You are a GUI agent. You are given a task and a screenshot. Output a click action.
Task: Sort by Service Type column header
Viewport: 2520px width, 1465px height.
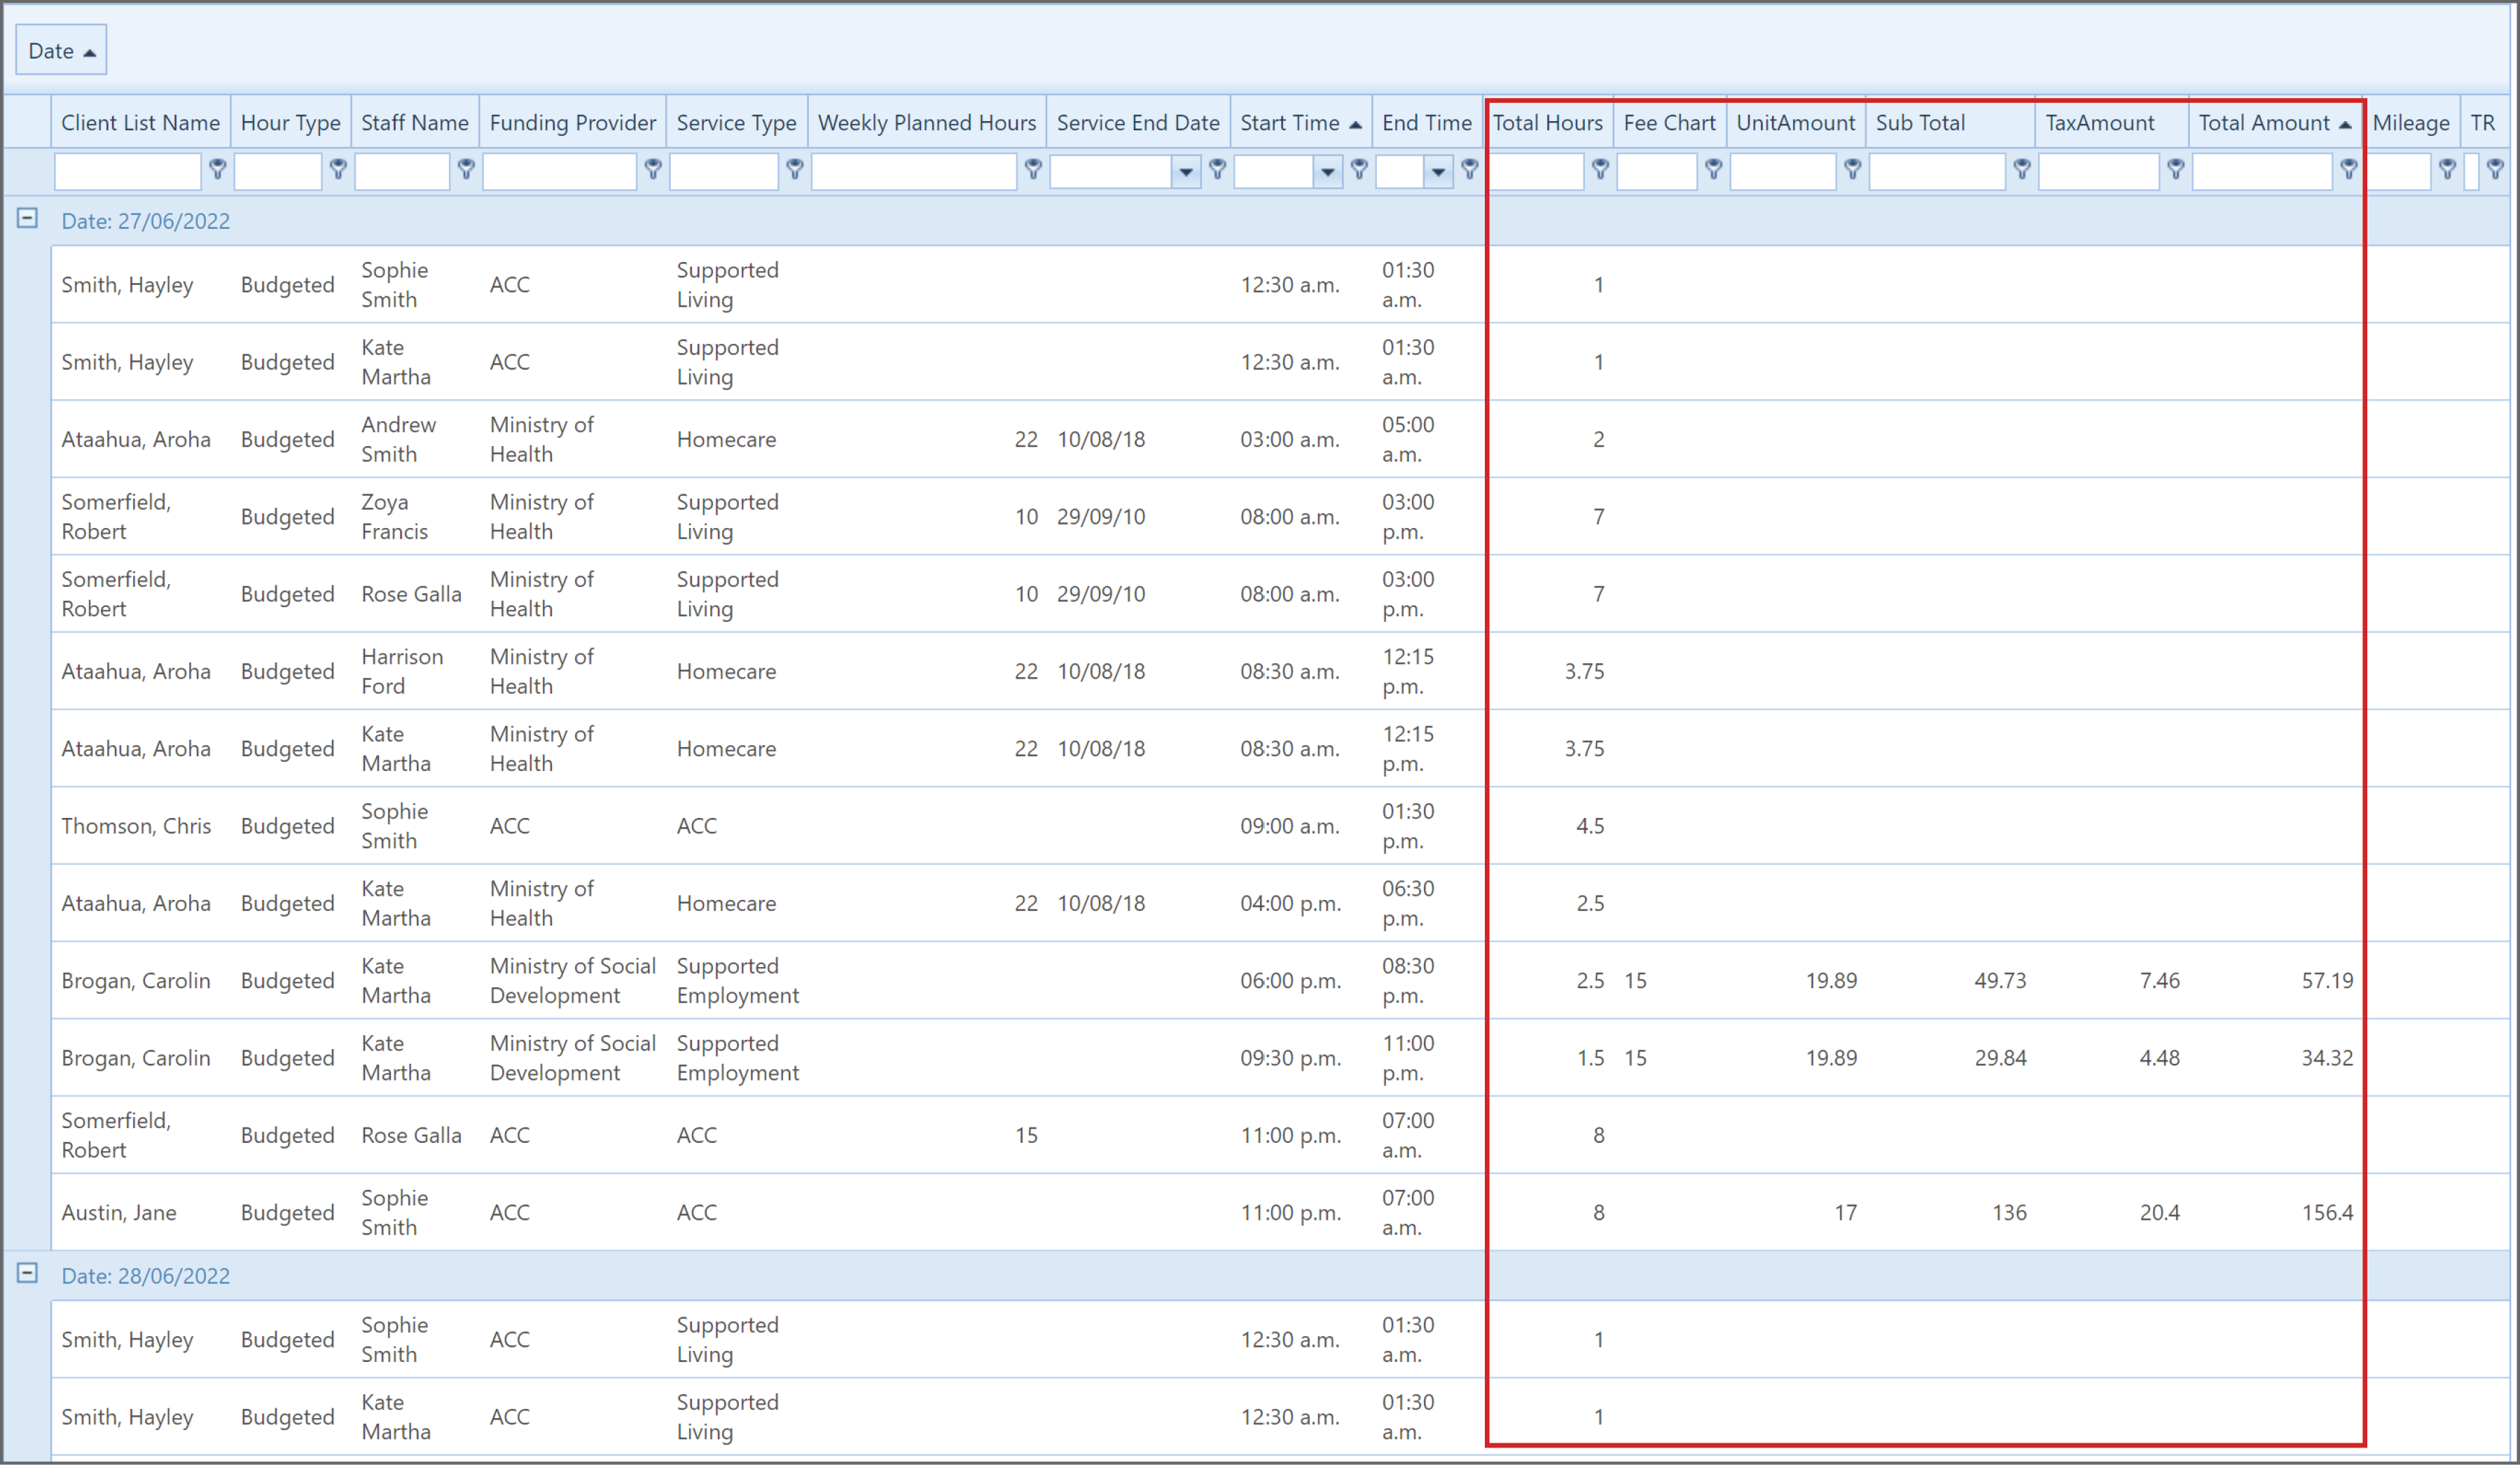click(x=737, y=123)
